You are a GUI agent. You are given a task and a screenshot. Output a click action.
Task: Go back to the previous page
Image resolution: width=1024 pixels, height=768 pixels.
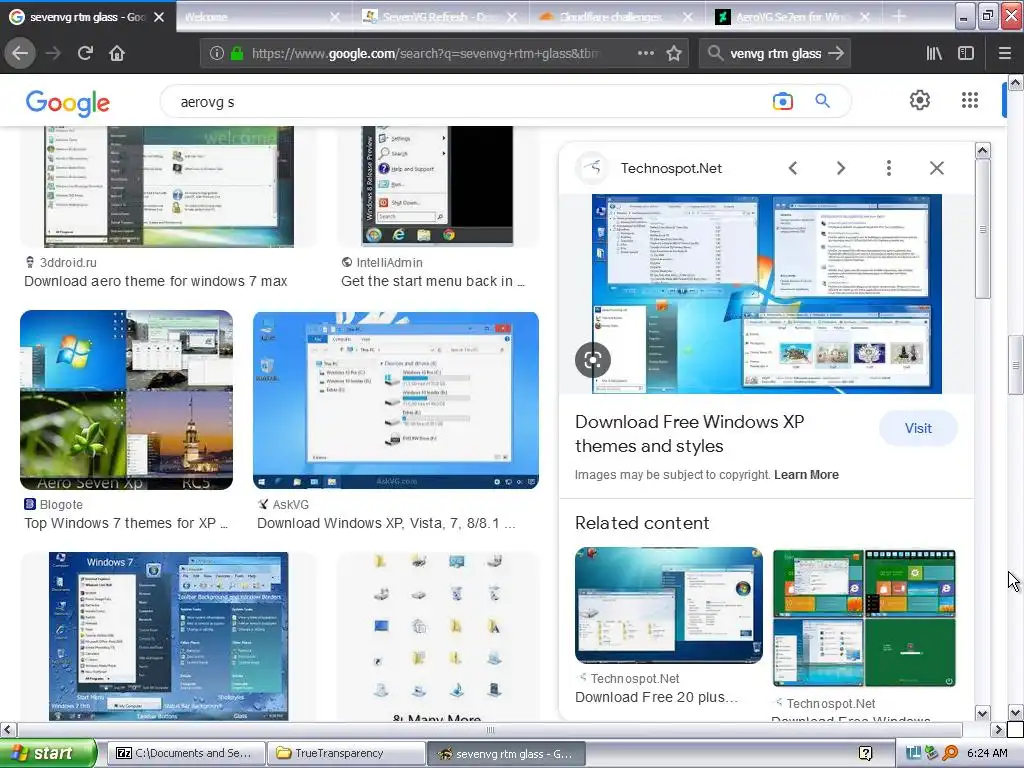[x=20, y=53]
